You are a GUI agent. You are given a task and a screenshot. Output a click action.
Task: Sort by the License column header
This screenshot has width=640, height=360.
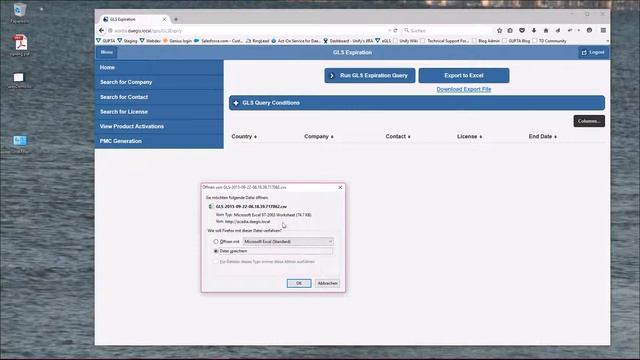(x=469, y=136)
